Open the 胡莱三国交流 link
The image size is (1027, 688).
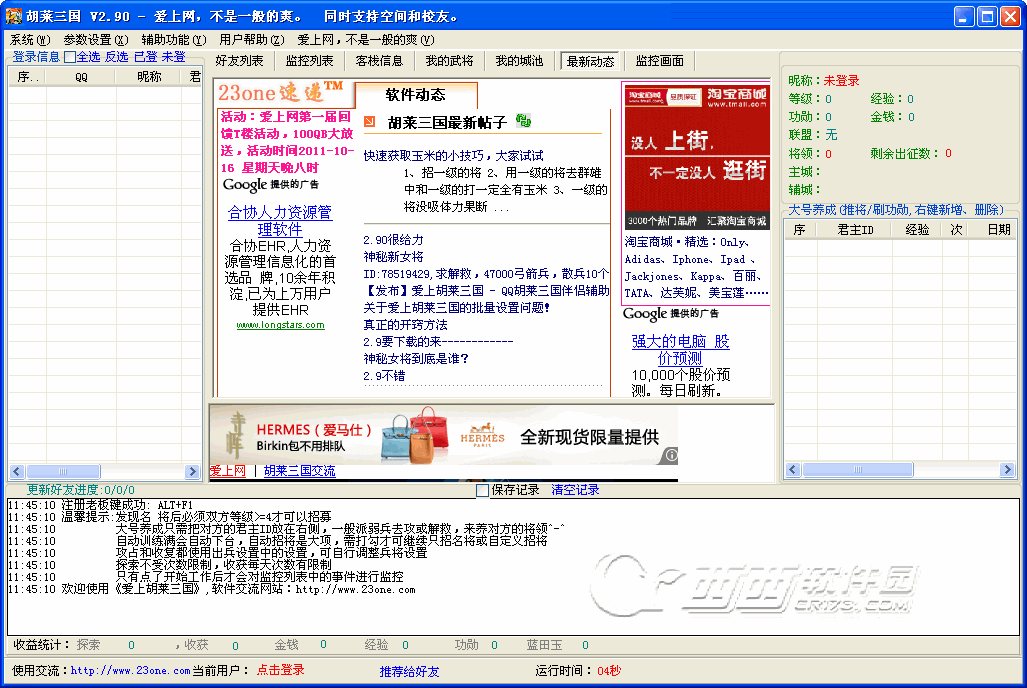coord(299,471)
